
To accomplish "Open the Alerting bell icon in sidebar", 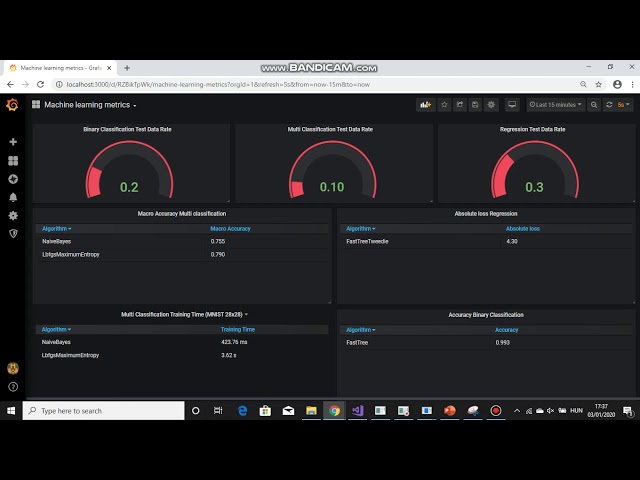I will 13,197.
